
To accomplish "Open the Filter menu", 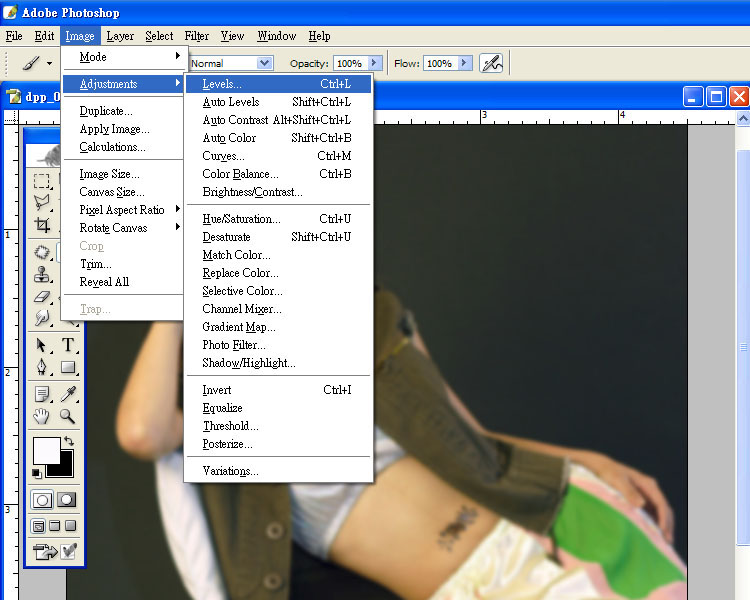I will click(197, 36).
